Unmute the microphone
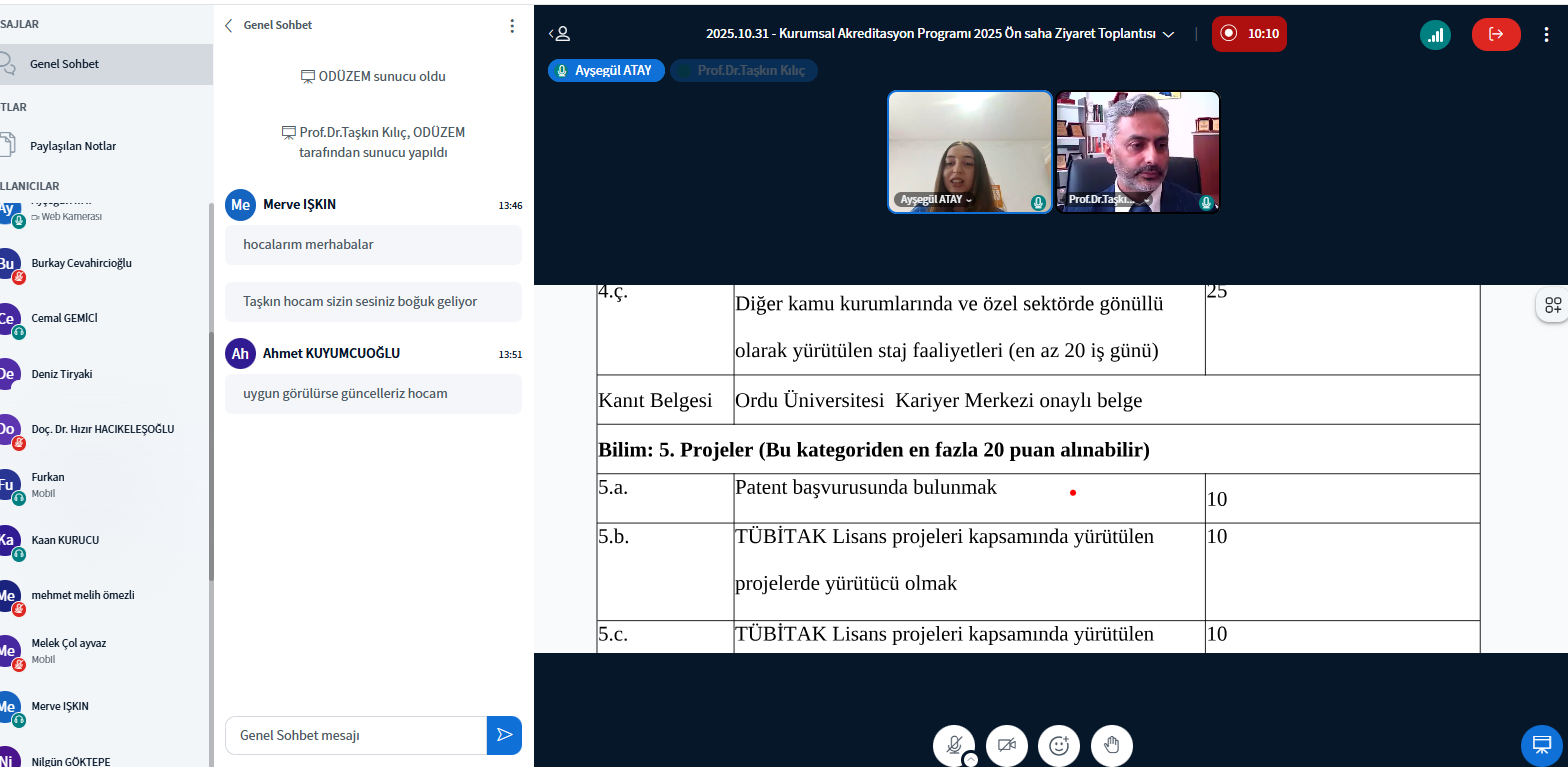Viewport: 1568px width, 767px height. [x=954, y=745]
